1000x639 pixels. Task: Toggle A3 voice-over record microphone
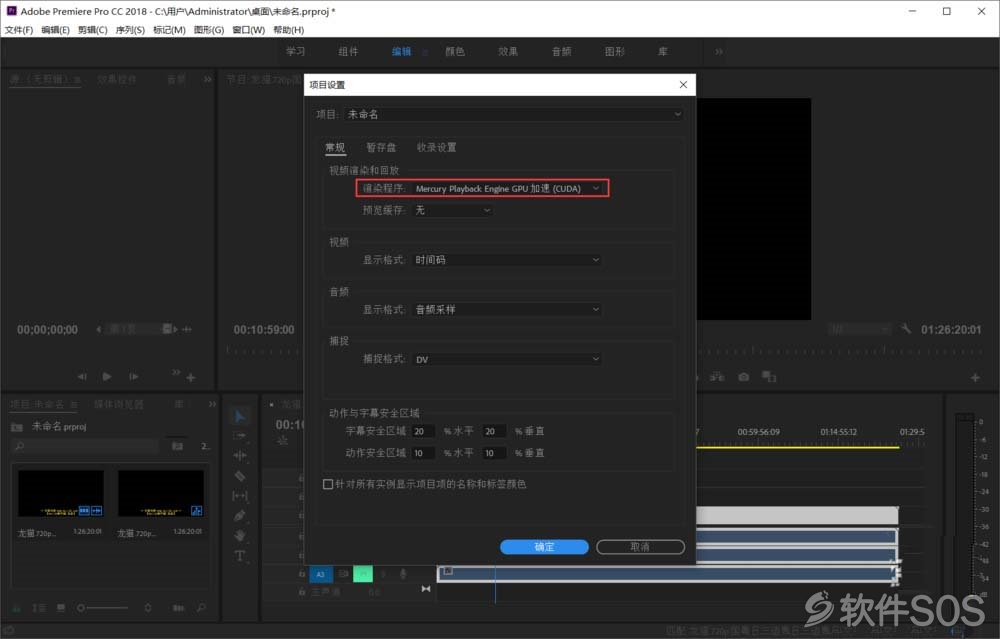pyautogui.click(x=403, y=574)
